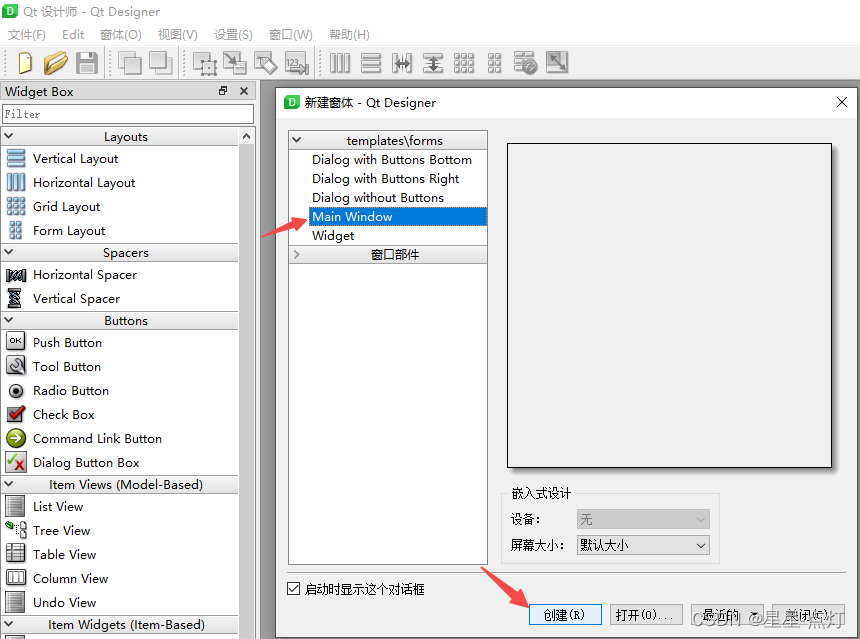860x639 pixels.
Task: Select the Tree View item
Action: pos(61,530)
